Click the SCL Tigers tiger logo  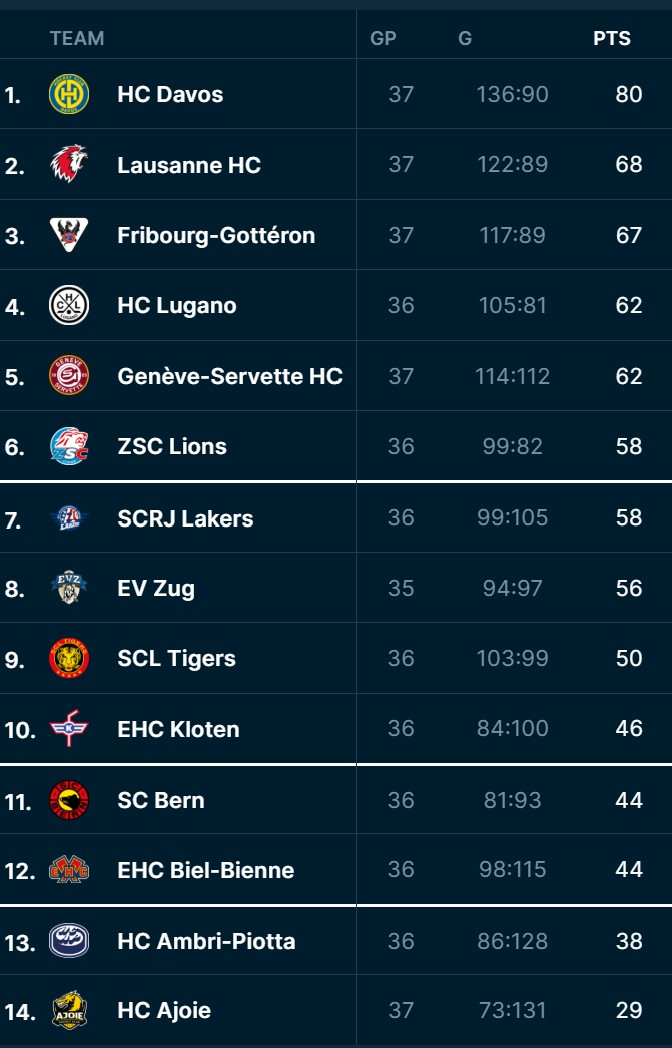click(x=69, y=658)
